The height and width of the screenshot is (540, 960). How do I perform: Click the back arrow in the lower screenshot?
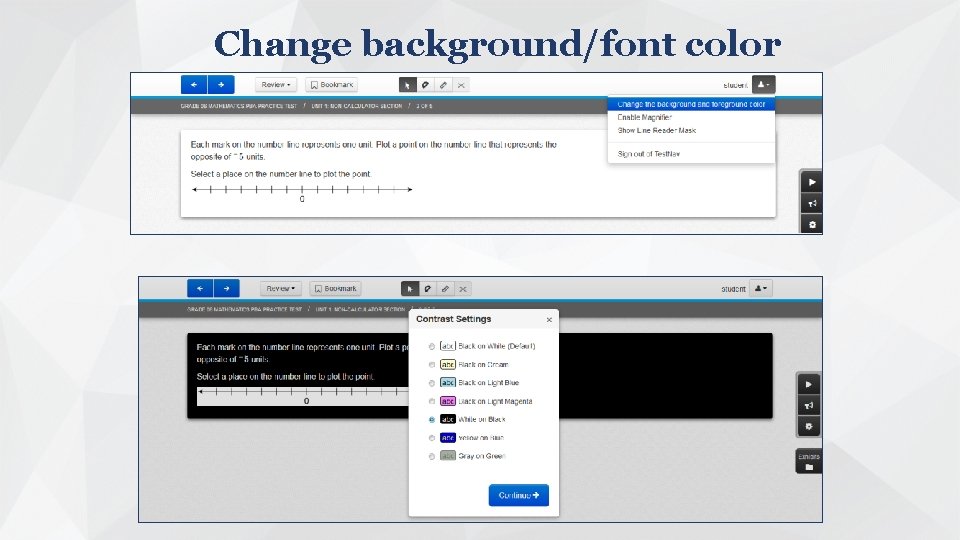[200, 288]
